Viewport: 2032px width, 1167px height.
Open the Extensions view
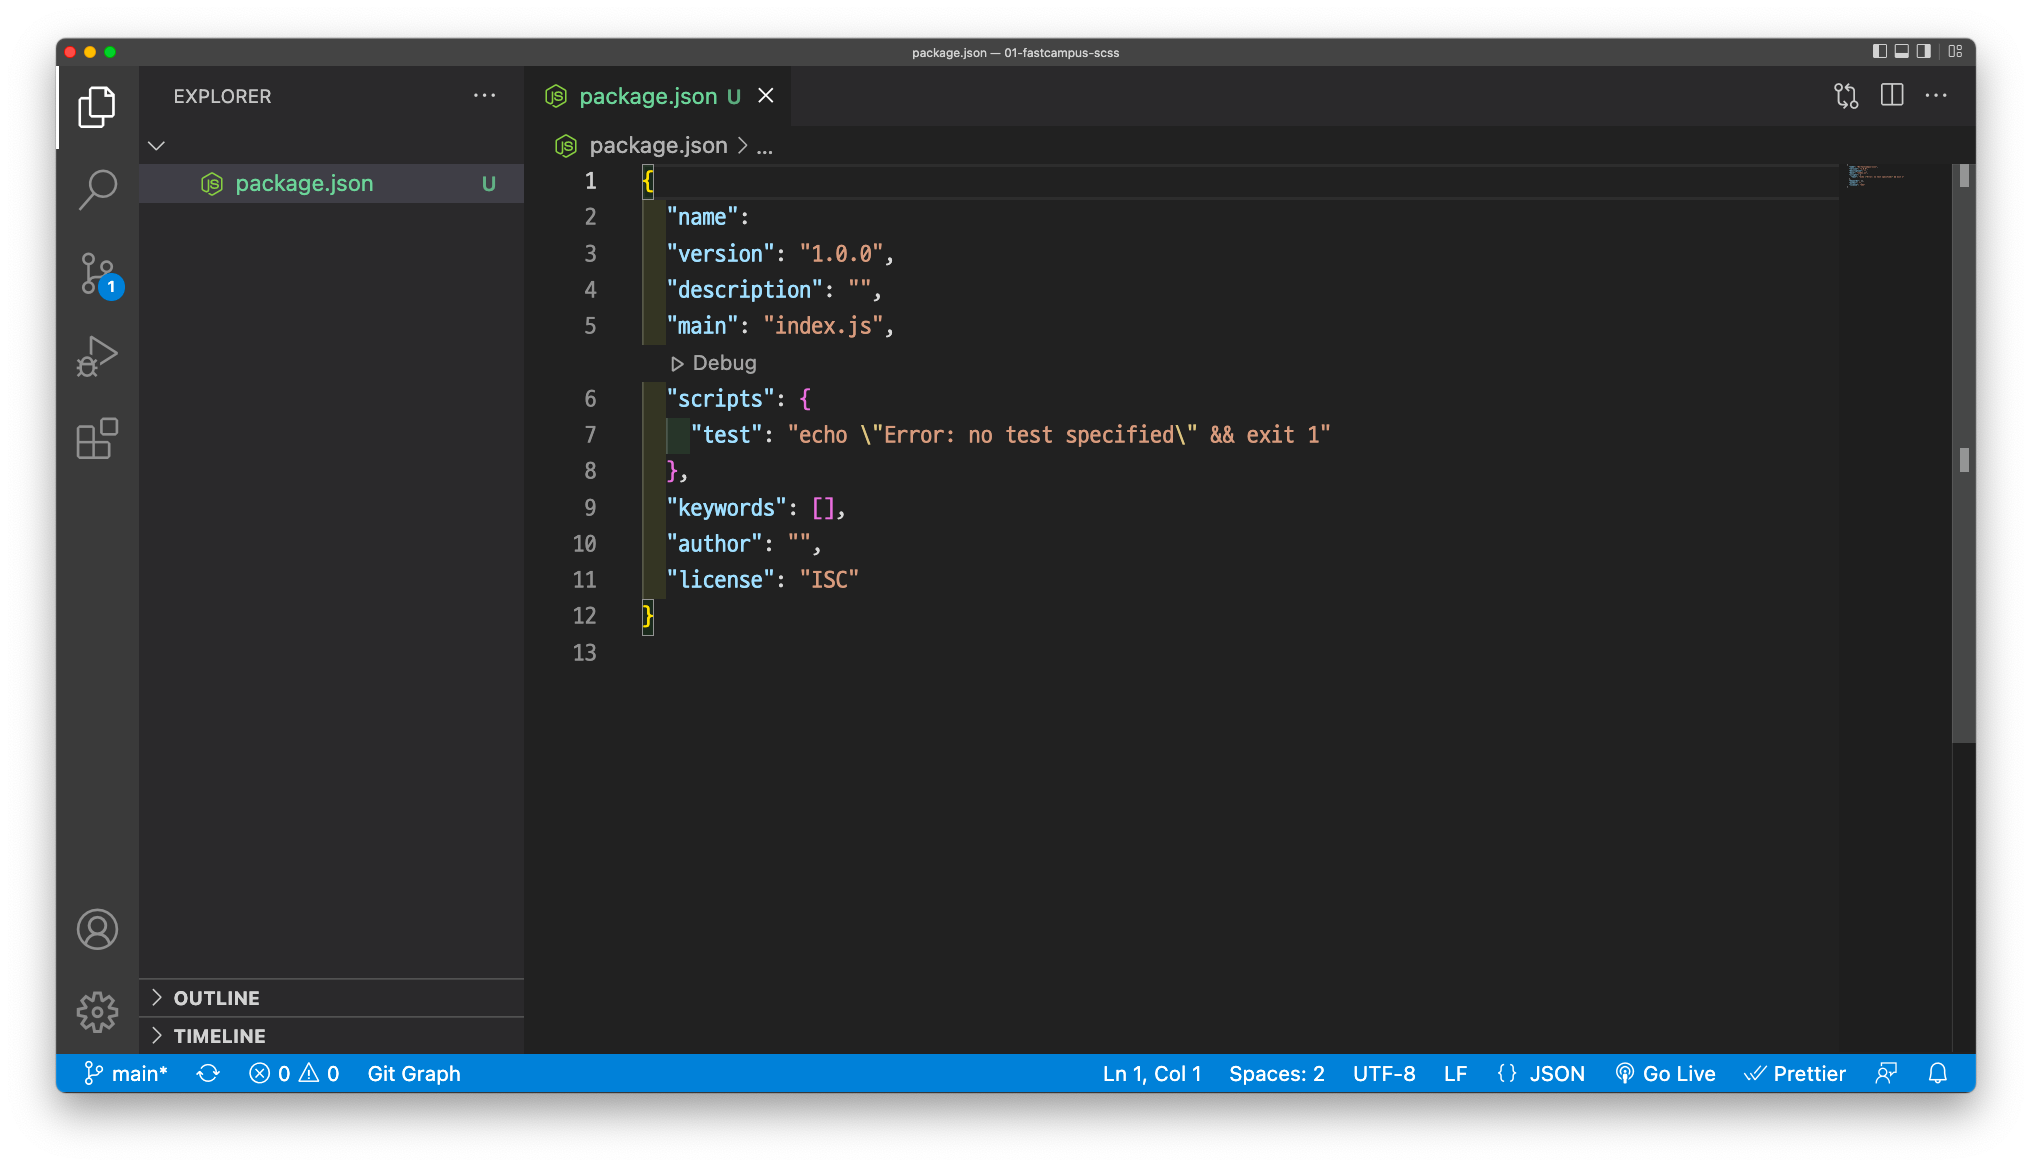point(97,439)
